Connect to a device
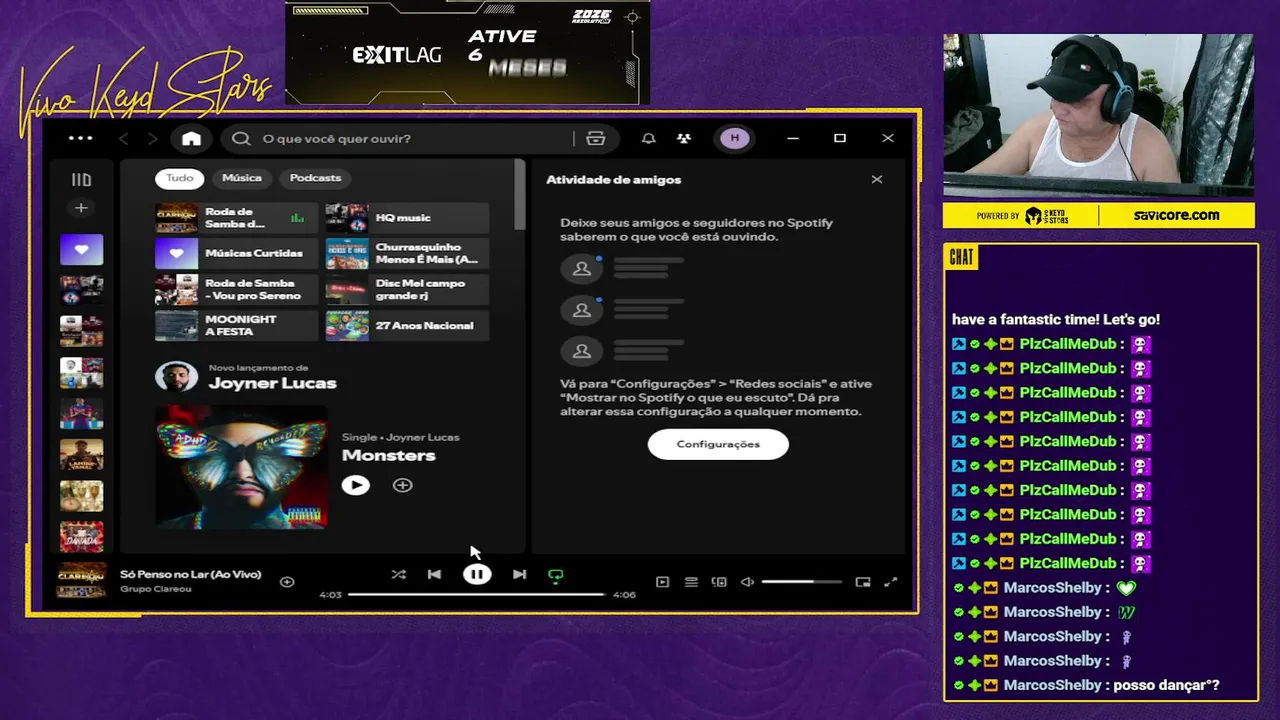Viewport: 1280px width, 720px height. (x=719, y=581)
